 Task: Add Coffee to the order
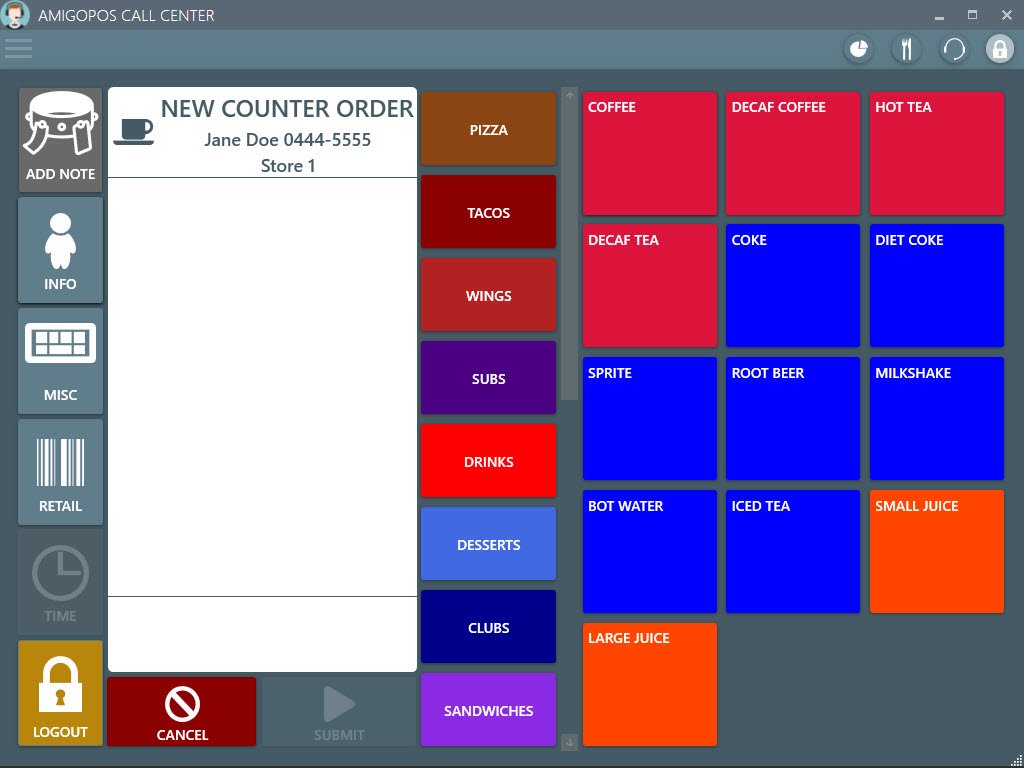point(649,153)
